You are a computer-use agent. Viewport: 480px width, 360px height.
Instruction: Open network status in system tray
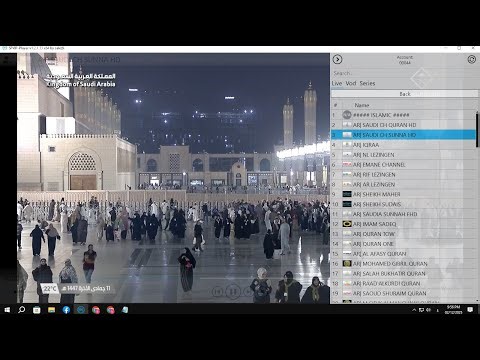click(x=421, y=310)
